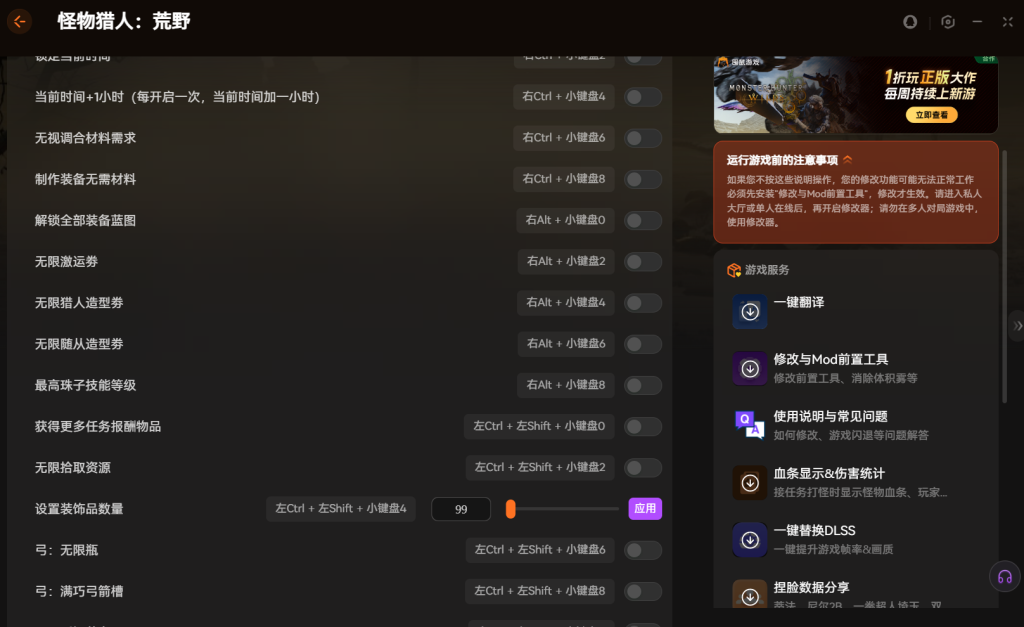
Task: Apply the 设置装饰品数量 value with 应用
Action: [645, 509]
